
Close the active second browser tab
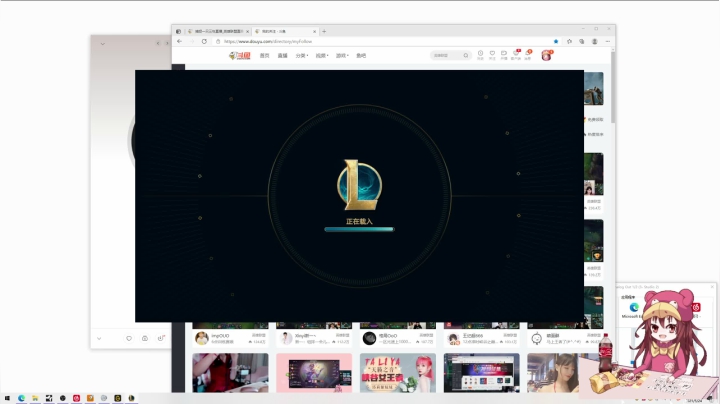point(315,31)
